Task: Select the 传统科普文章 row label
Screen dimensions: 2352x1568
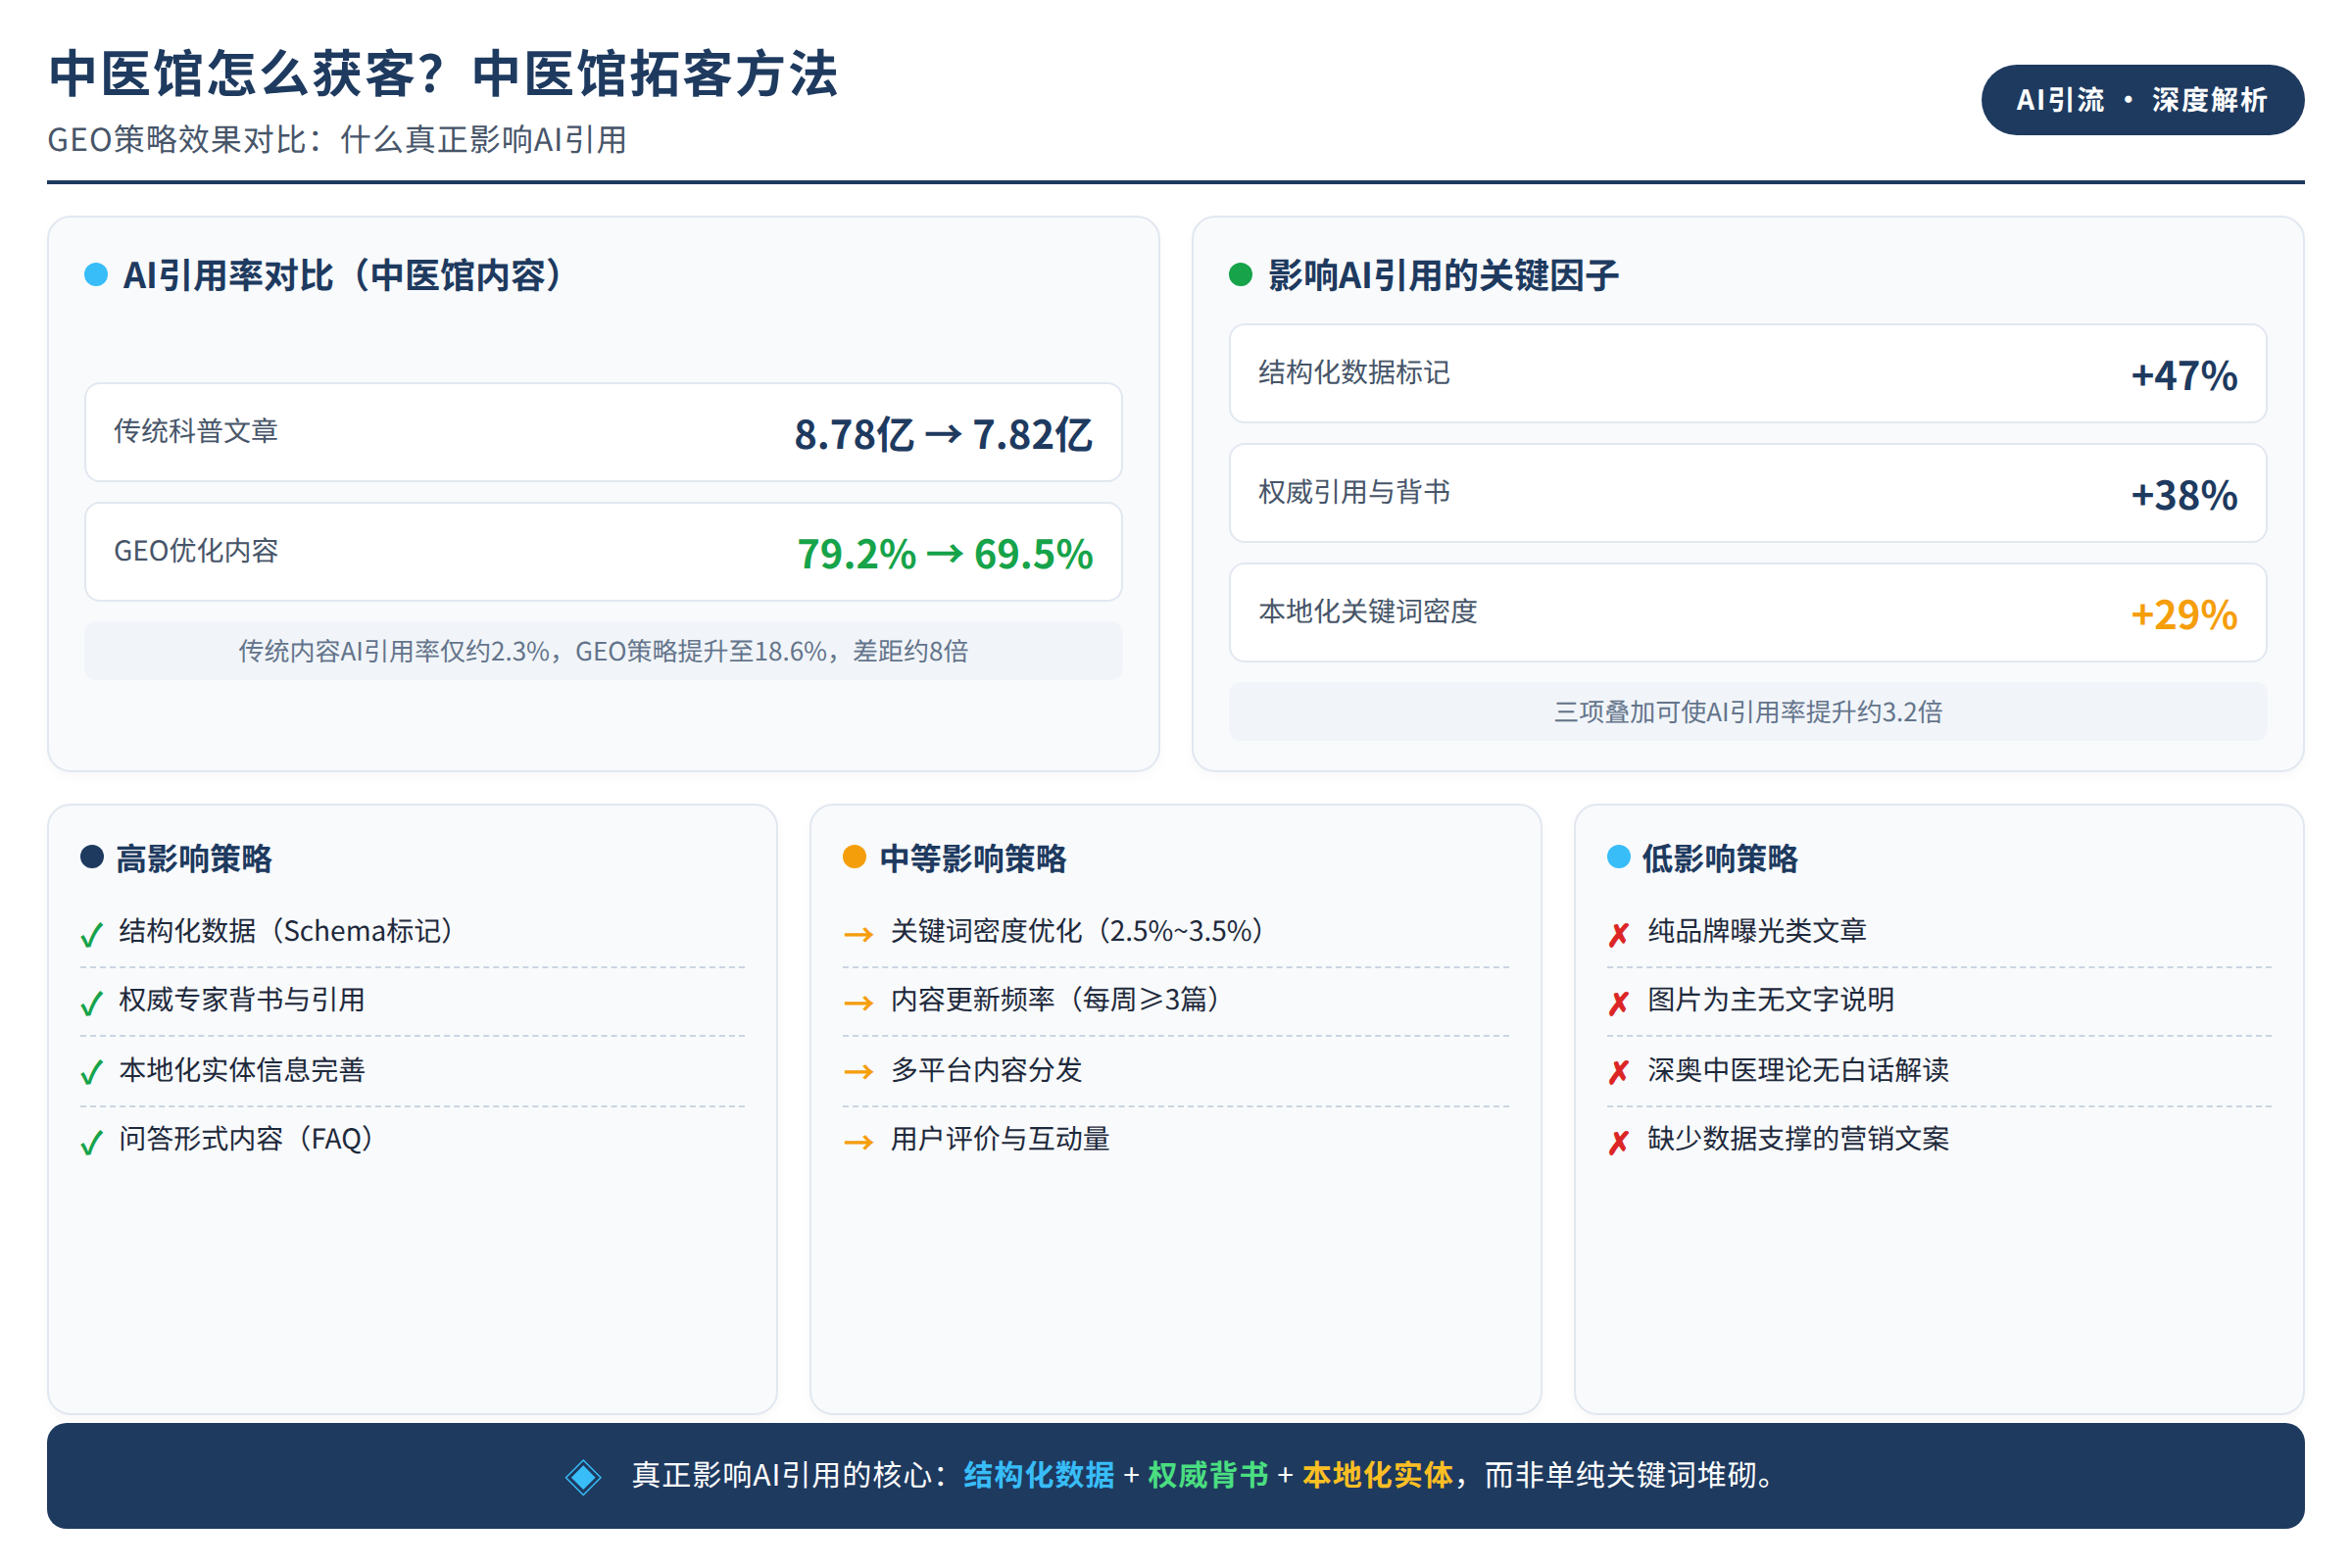Action: coord(196,431)
